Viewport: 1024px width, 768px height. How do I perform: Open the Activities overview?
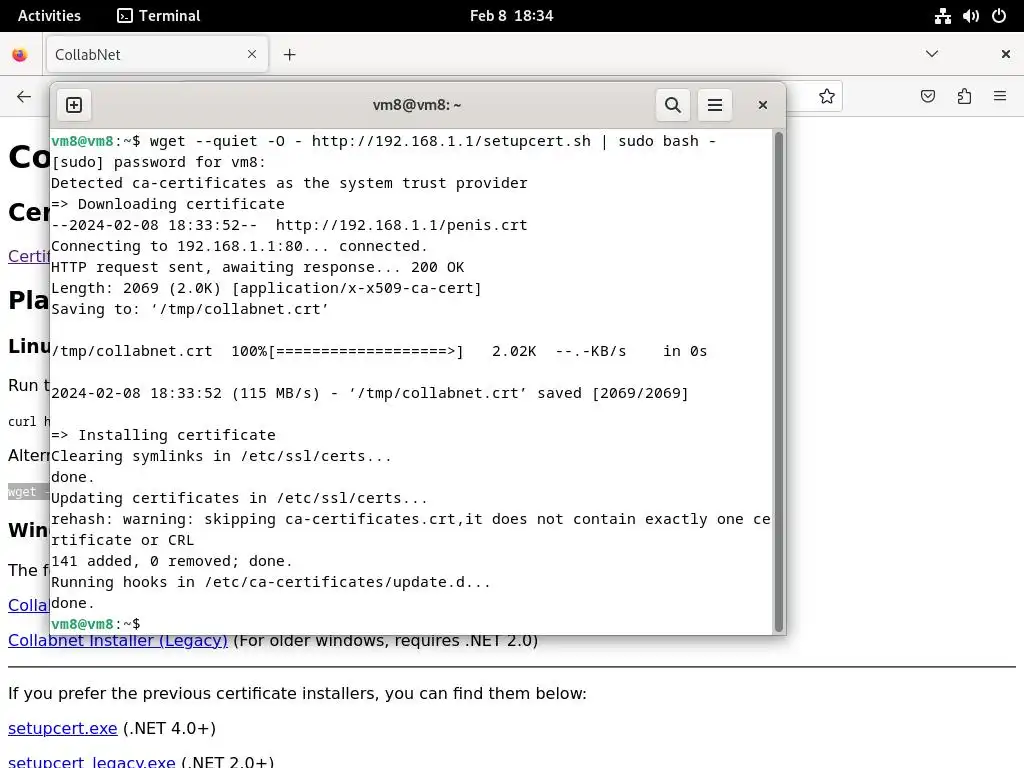pos(49,16)
